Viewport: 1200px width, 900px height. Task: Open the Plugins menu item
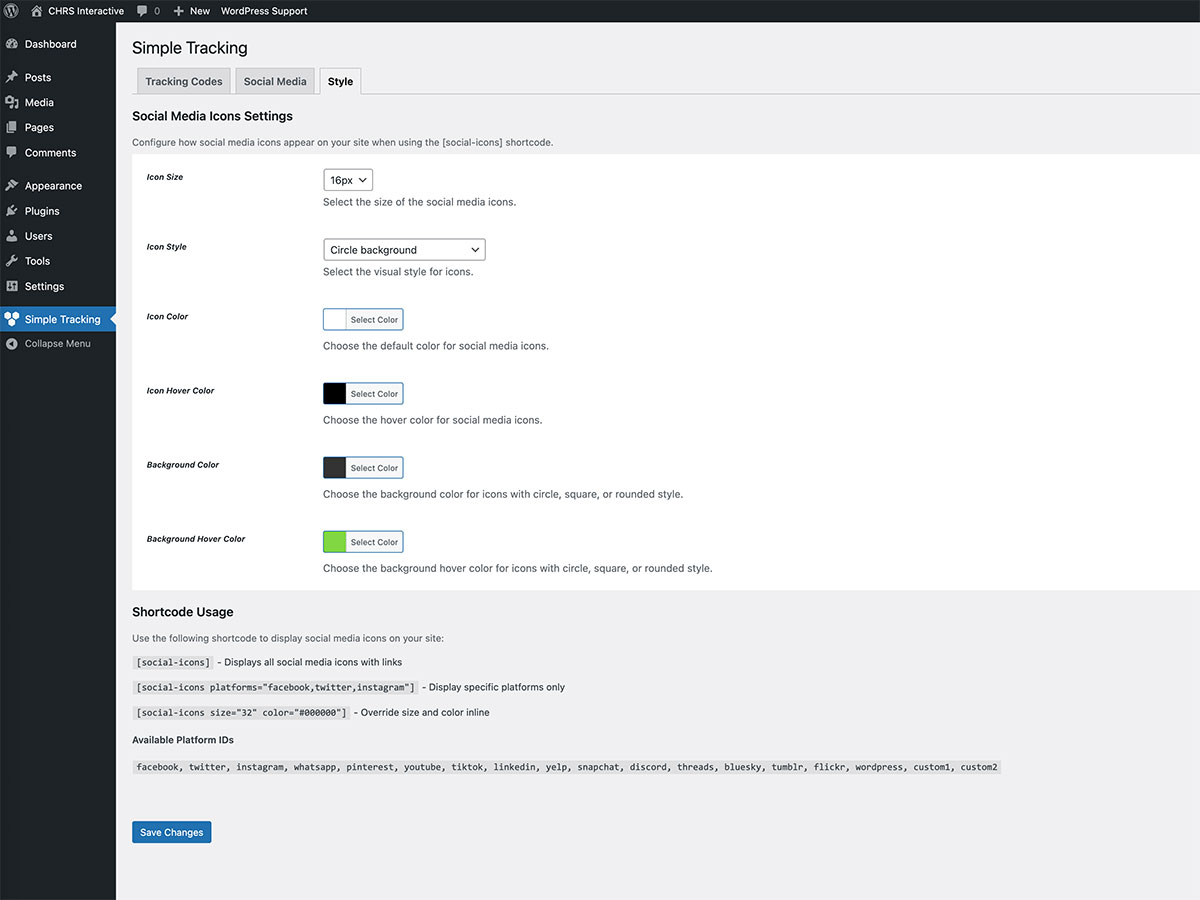[58, 211]
